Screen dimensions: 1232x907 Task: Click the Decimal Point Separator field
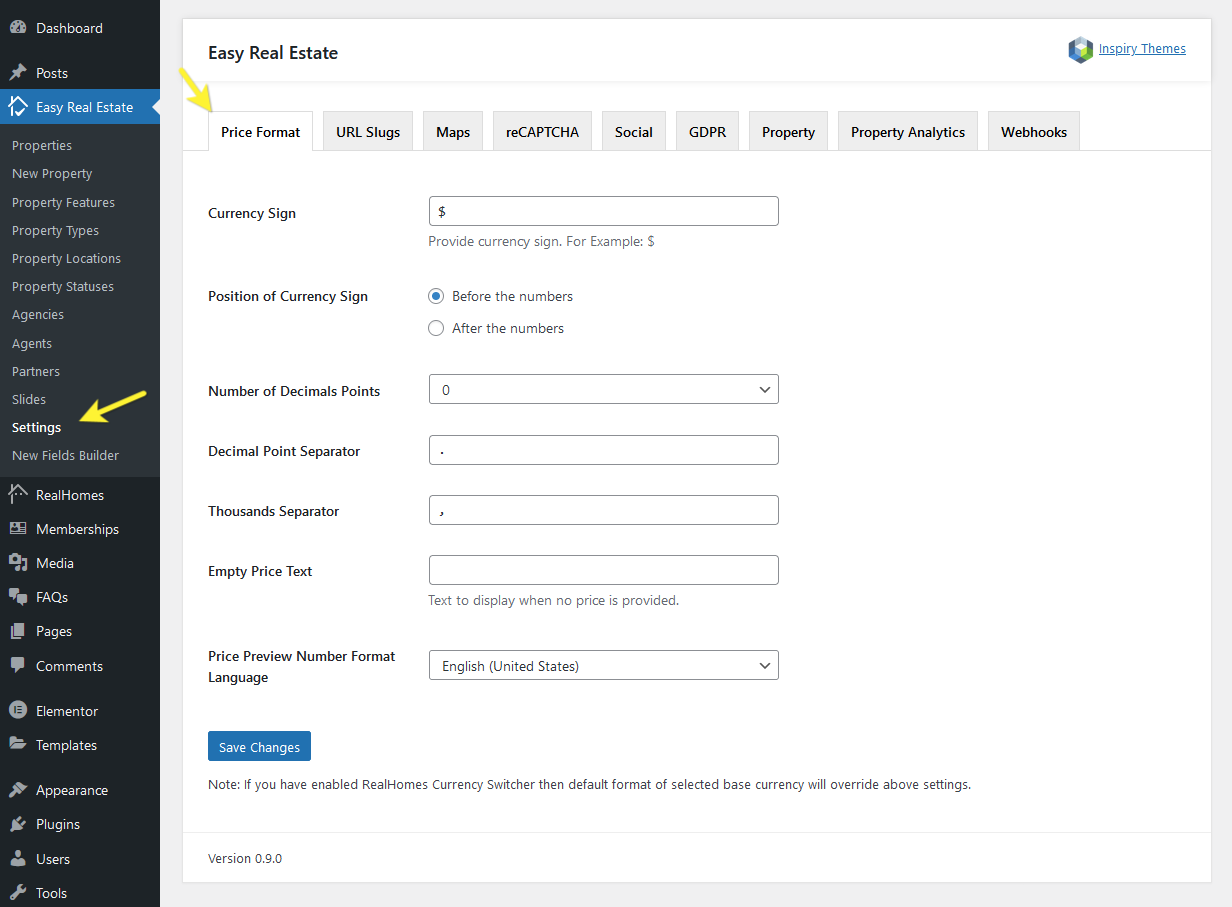tap(603, 450)
